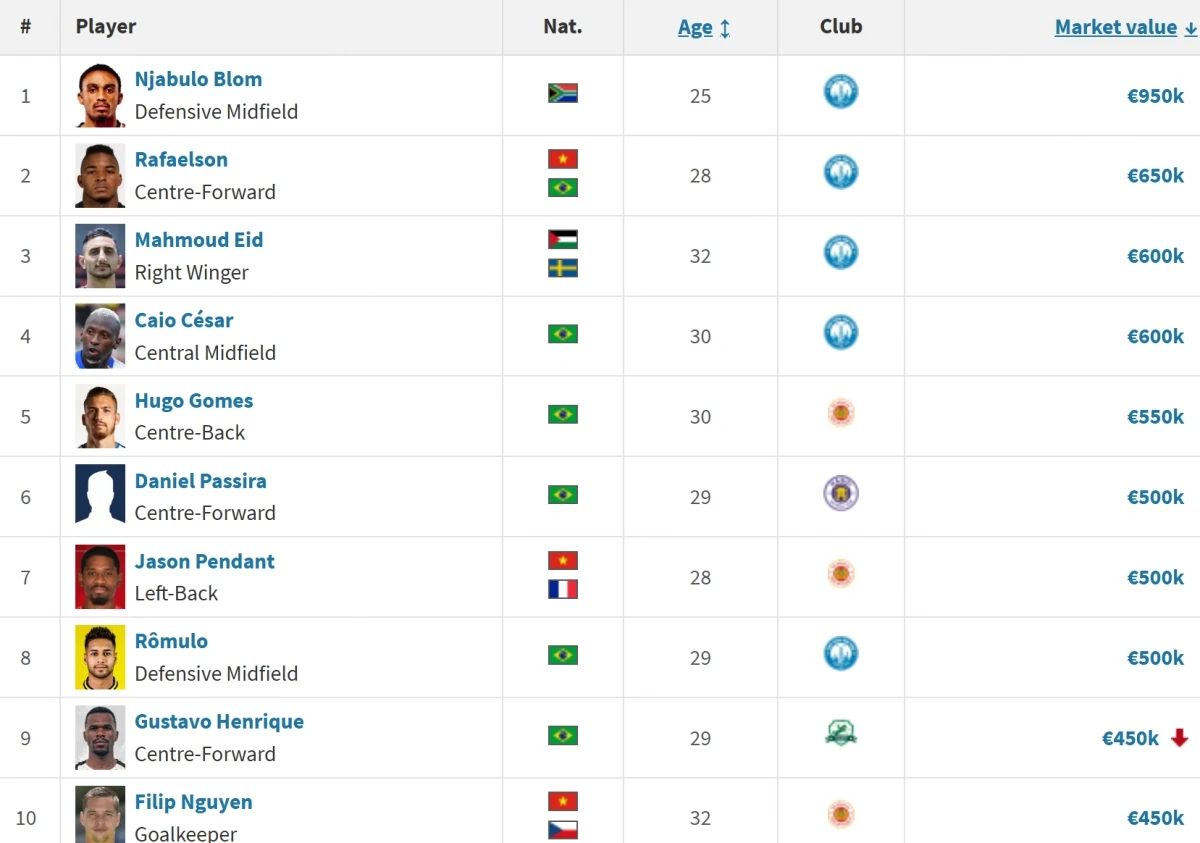
Task: Click the South Africa flag for Njabulo Blom
Action: [x=563, y=94]
